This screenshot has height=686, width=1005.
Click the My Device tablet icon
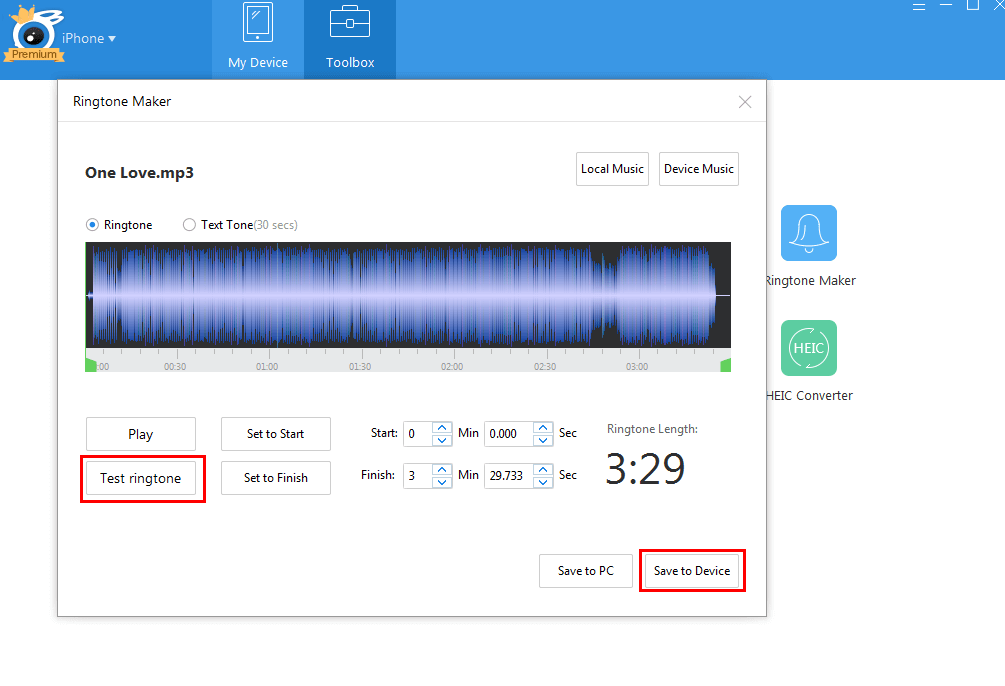tap(257, 24)
